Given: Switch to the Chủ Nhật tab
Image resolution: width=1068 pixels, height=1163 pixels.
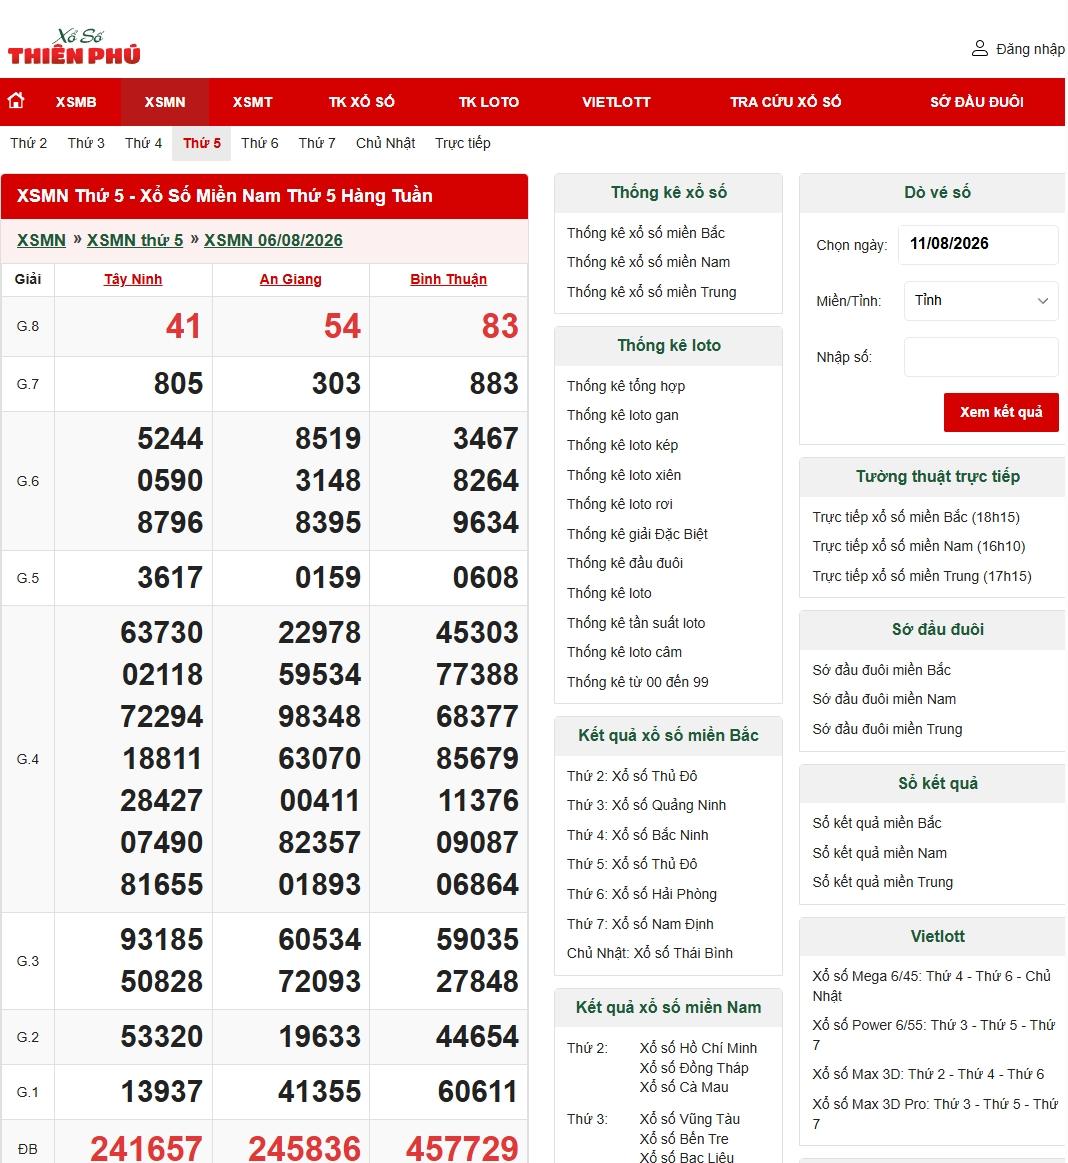Looking at the screenshot, I should pyautogui.click(x=385, y=143).
